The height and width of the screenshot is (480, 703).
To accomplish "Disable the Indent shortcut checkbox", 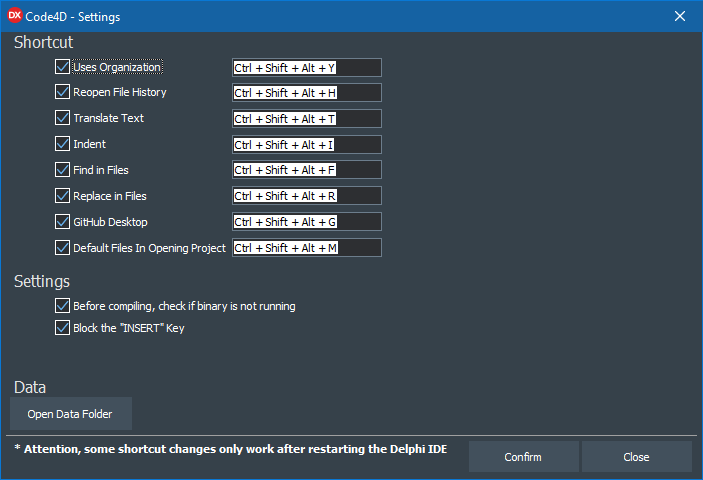I will click(x=62, y=144).
